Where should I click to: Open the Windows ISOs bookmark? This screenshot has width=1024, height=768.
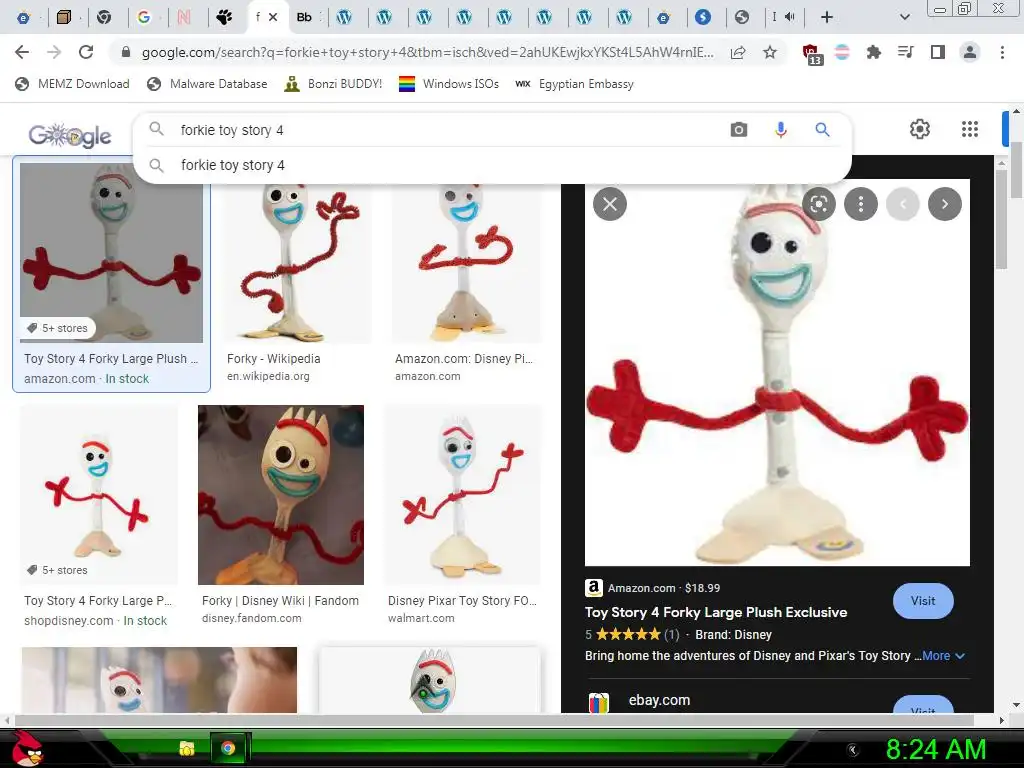449,84
